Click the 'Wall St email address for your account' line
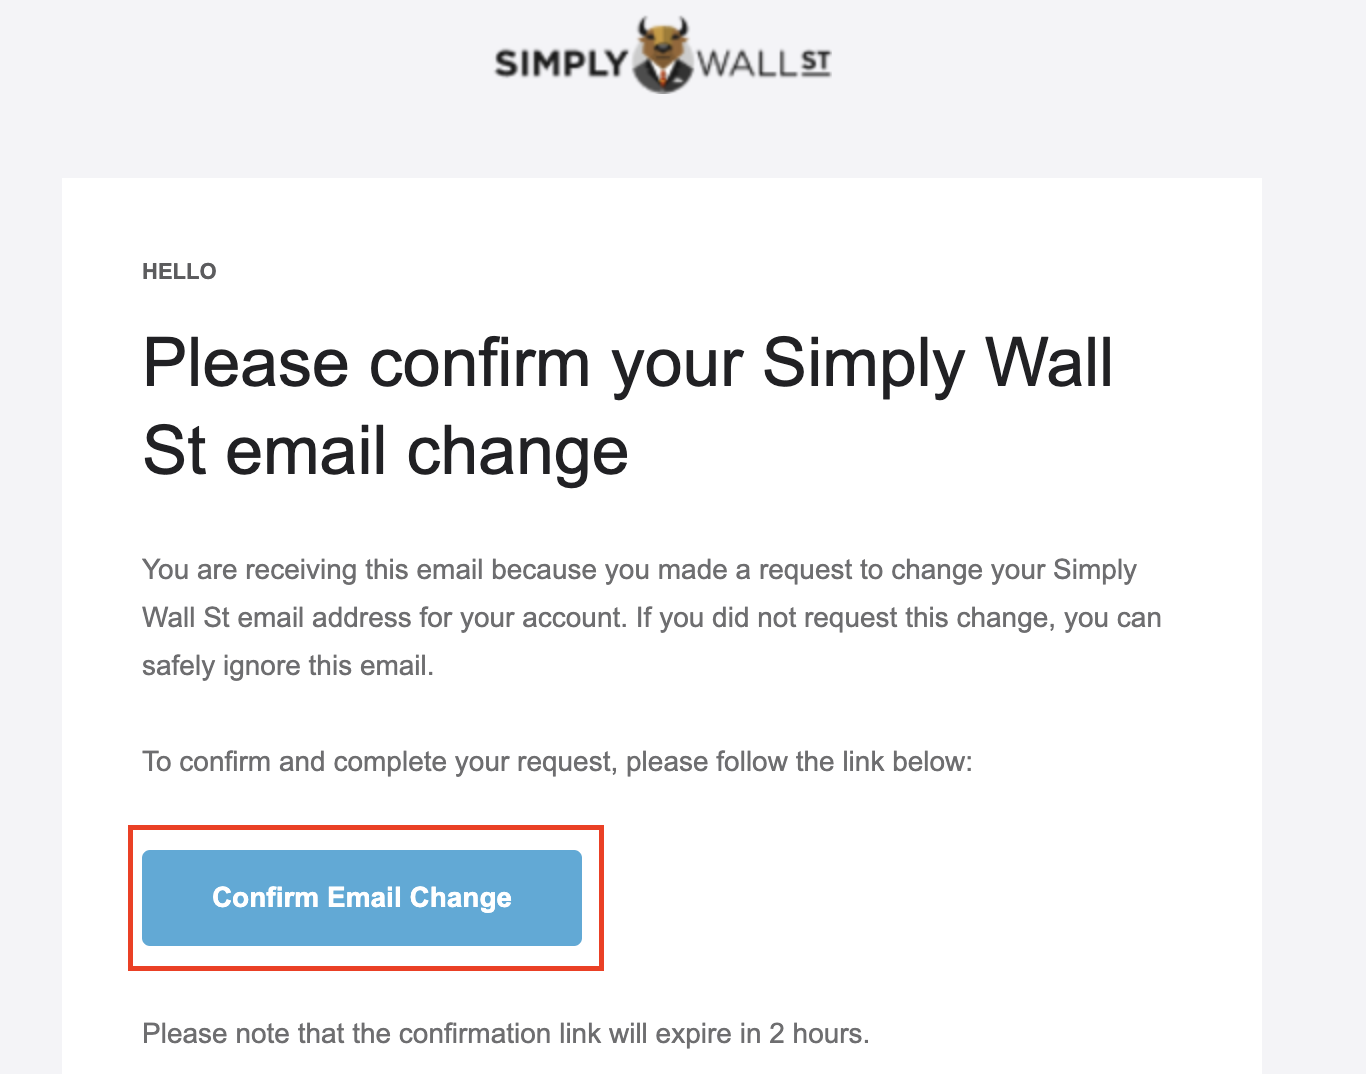Image resolution: width=1366 pixels, height=1074 pixels. (384, 618)
